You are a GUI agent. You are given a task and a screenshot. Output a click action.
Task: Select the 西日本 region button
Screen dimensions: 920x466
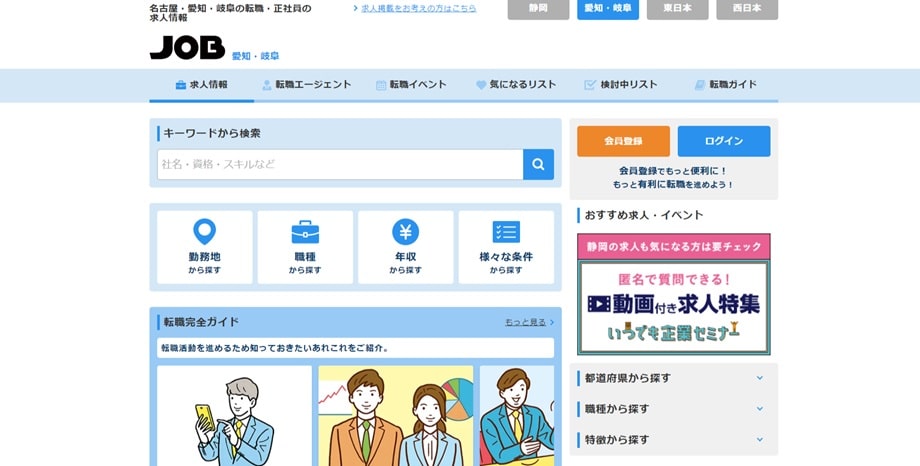tap(747, 9)
